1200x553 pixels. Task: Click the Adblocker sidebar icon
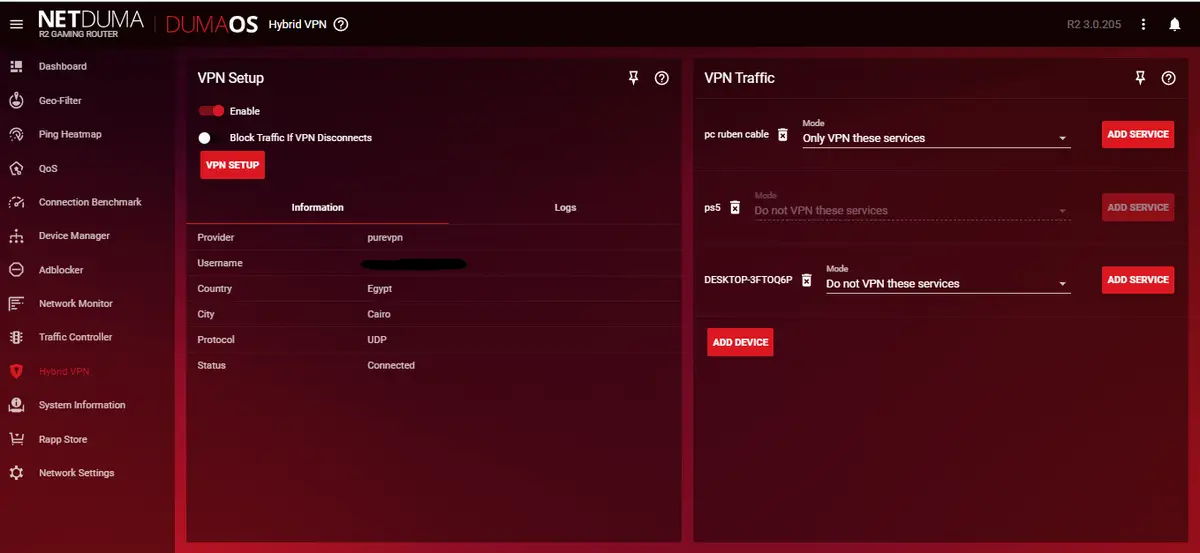(16, 270)
